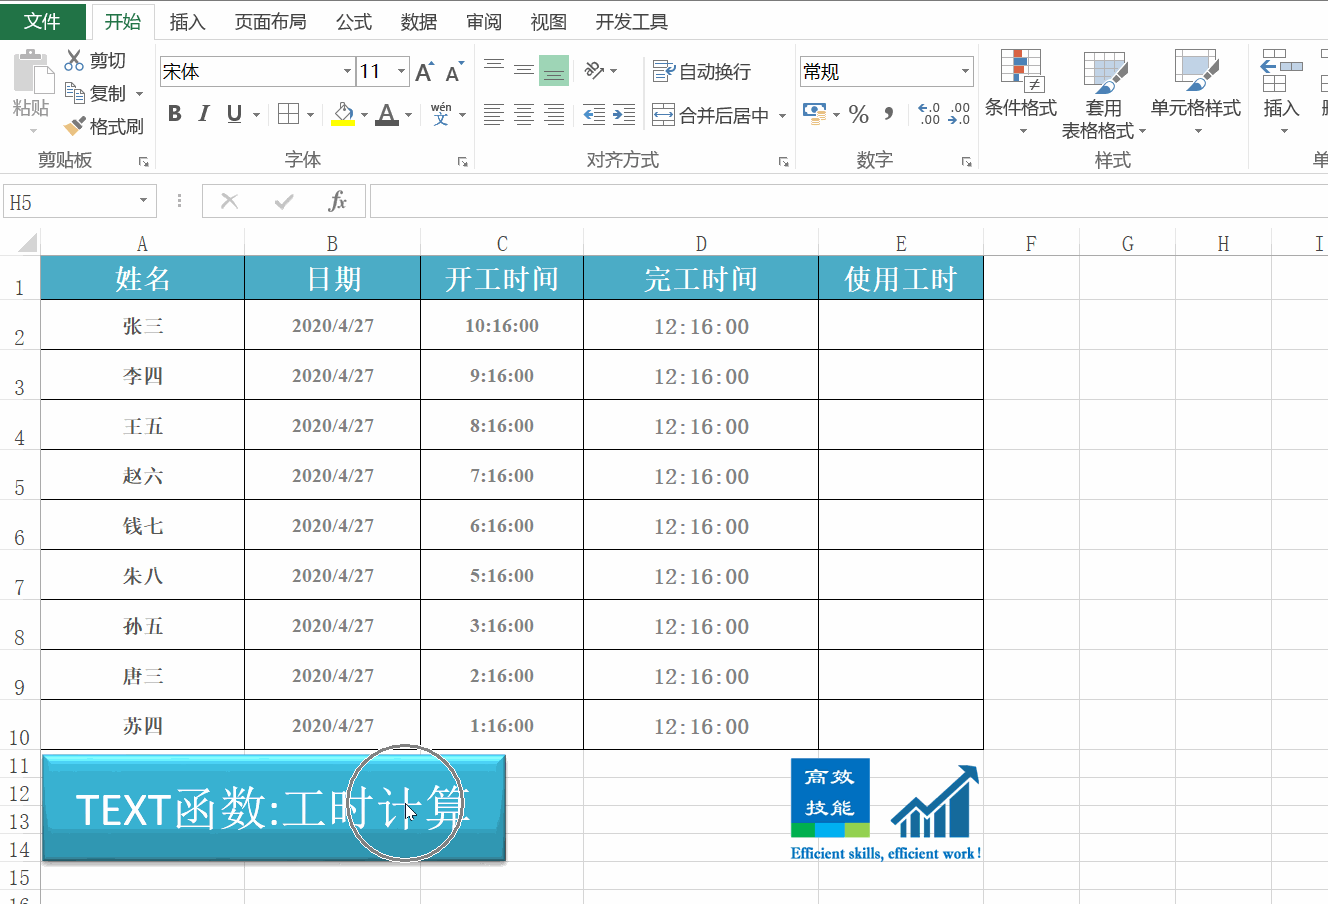Expand the borders dropdown arrow

pyautogui.click(x=310, y=115)
